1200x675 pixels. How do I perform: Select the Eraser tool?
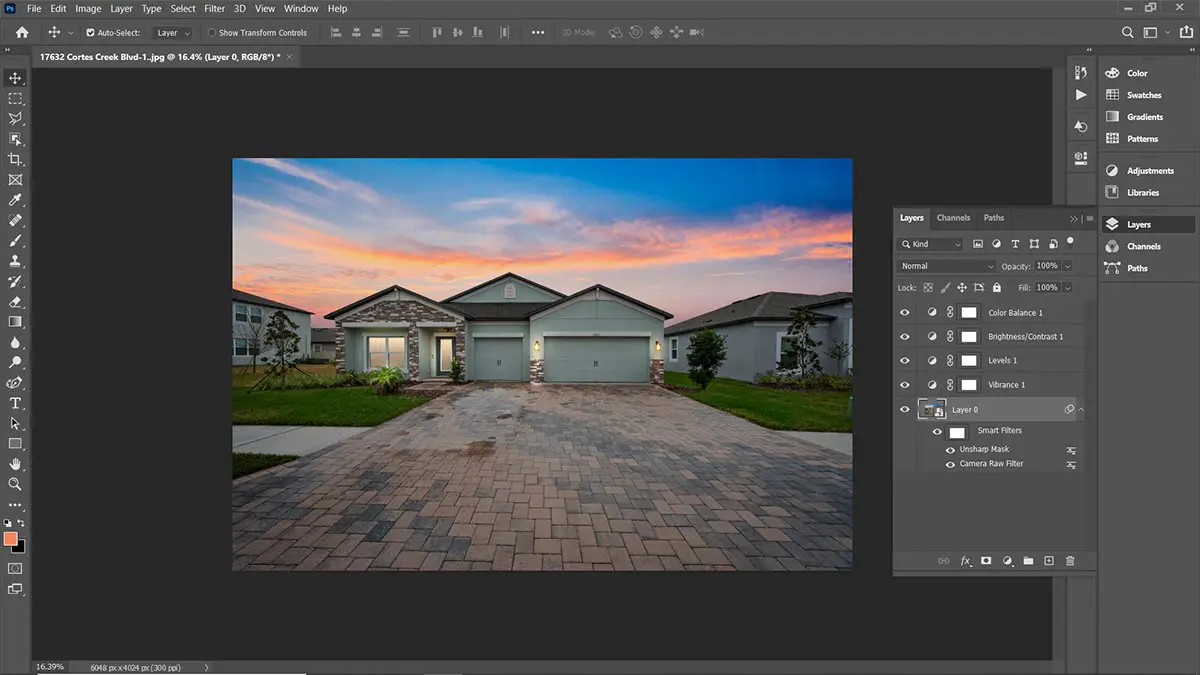(15, 302)
